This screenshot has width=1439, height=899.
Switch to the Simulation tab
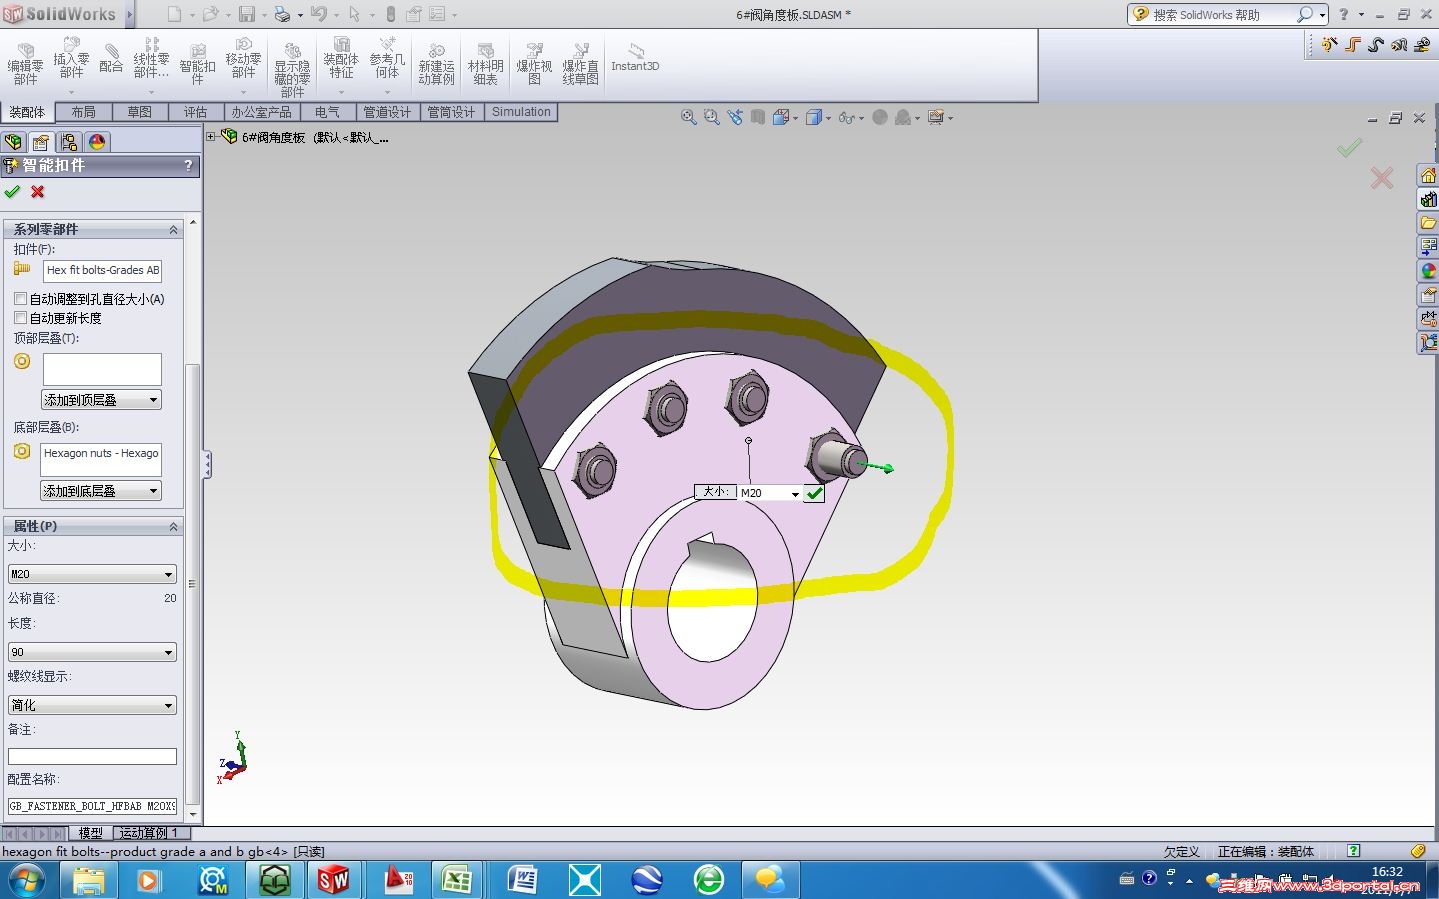coord(521,112)
